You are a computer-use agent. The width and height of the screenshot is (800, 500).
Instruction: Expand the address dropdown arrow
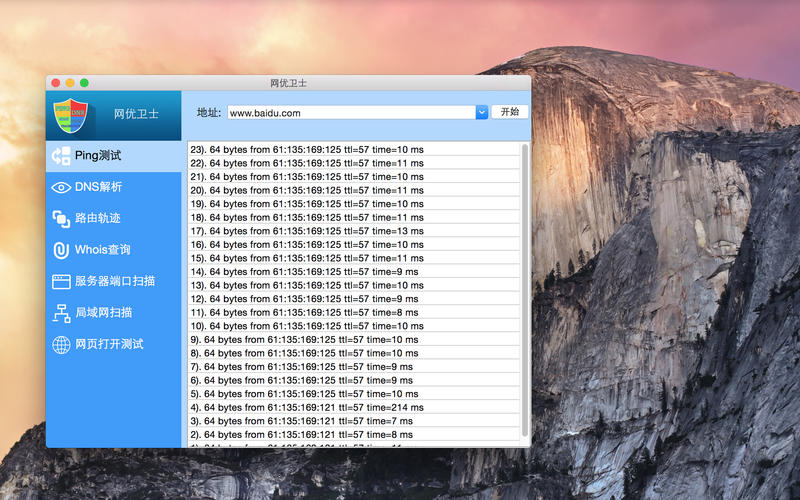[481, 113]
